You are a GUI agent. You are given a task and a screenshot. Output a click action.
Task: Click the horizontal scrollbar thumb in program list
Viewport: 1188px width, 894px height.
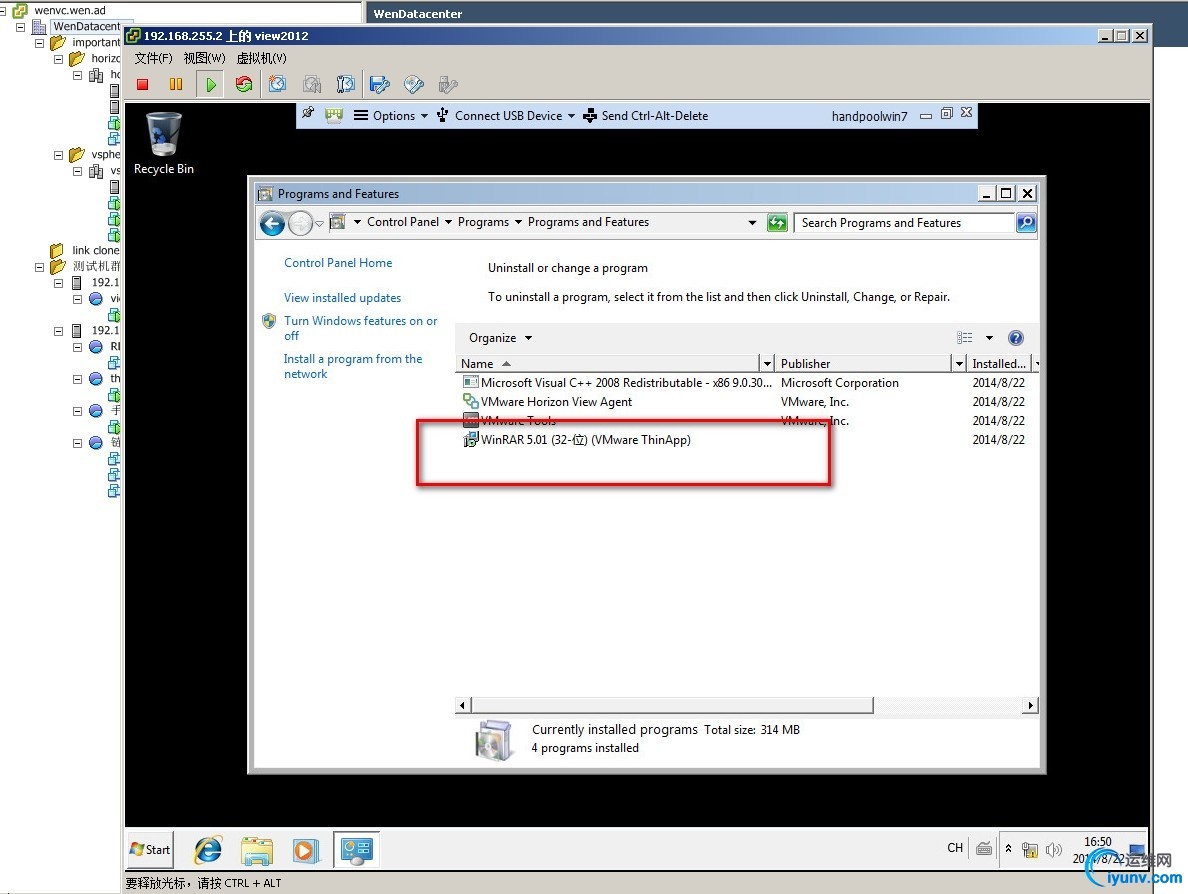click(x=672, y=705)
